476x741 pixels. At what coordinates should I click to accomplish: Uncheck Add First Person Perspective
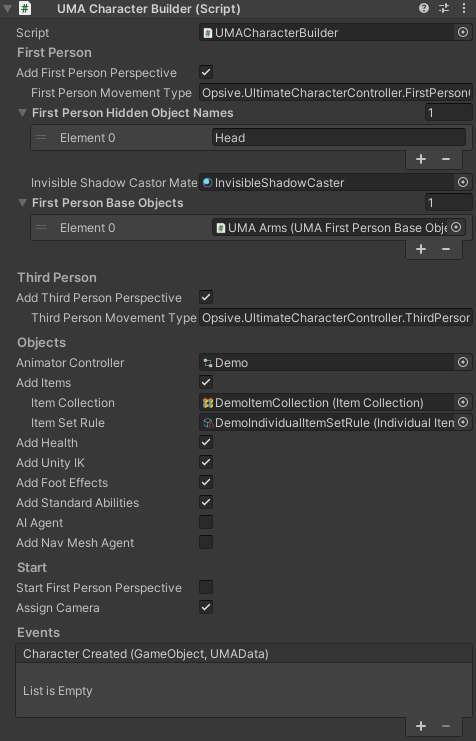(x=206, y=72)
